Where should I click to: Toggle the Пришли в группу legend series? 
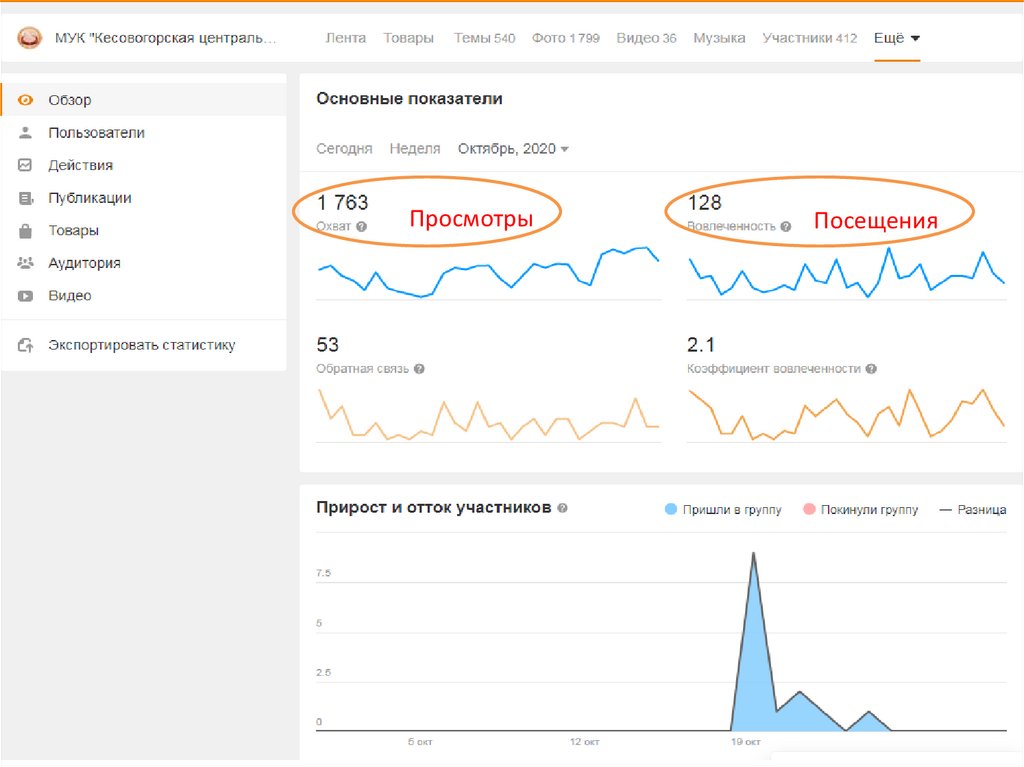coord(670,510)
